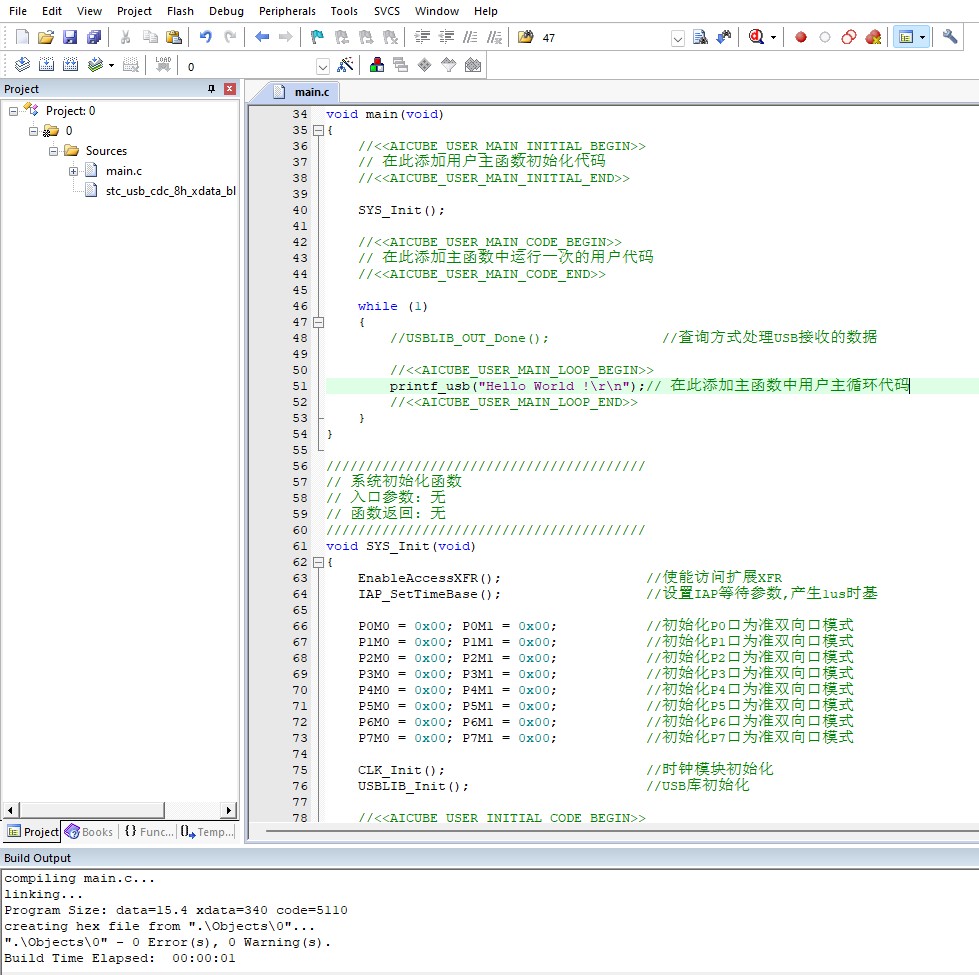
Task: Disable all breakpoints with the double-circle icon
Action: (849, 37)
